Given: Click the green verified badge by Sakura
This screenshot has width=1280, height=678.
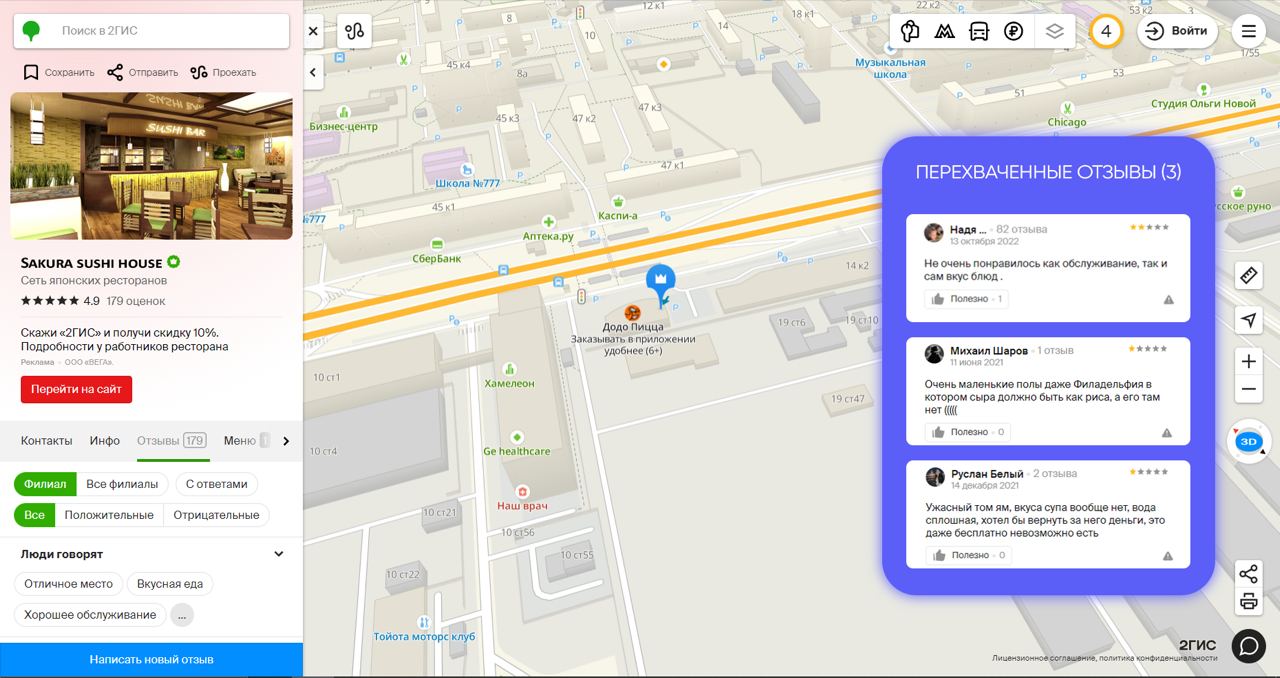Looking at the screenshot, I should point(174,262).
